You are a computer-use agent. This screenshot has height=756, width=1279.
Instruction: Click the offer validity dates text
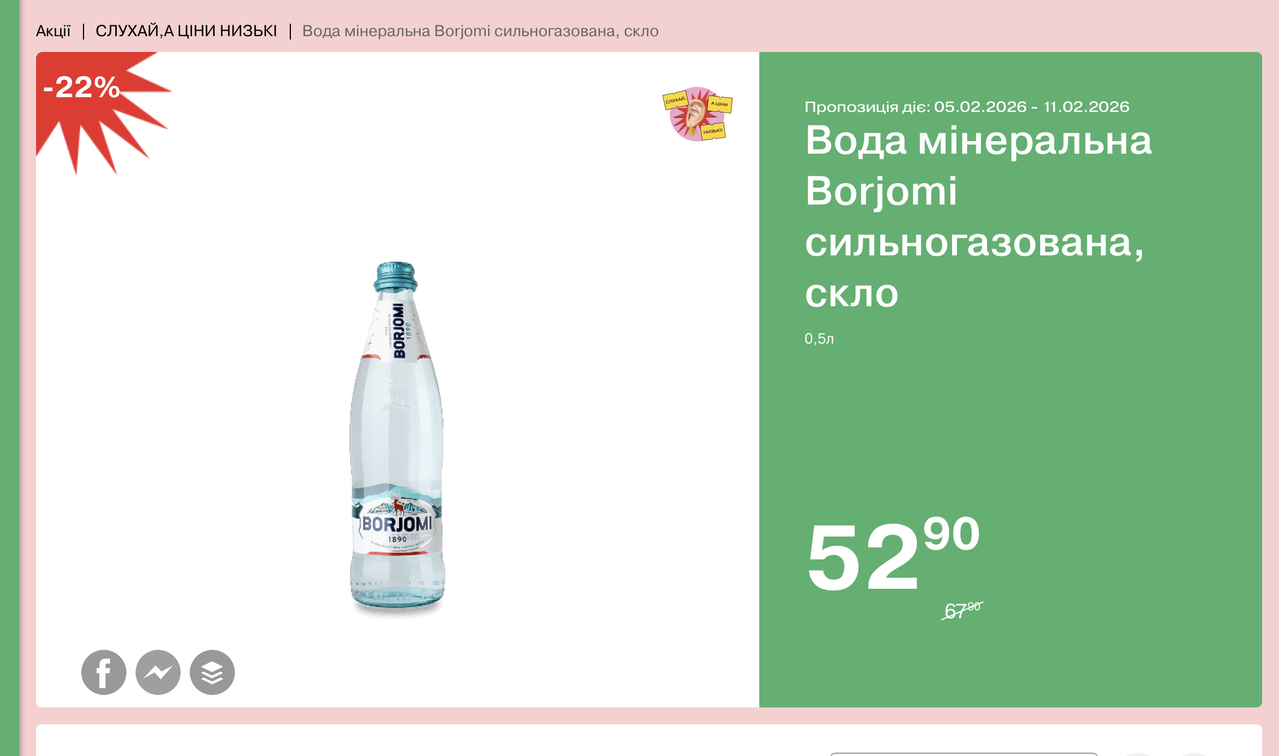[x=967, y=107]
